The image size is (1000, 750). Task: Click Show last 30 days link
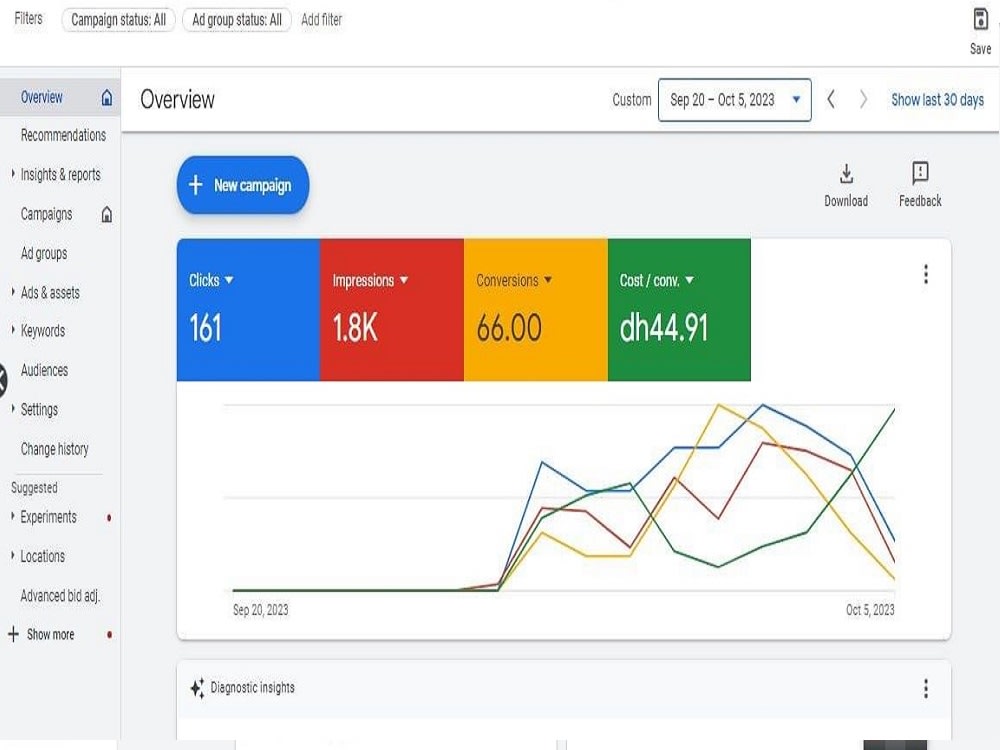(x=938, y=100)
